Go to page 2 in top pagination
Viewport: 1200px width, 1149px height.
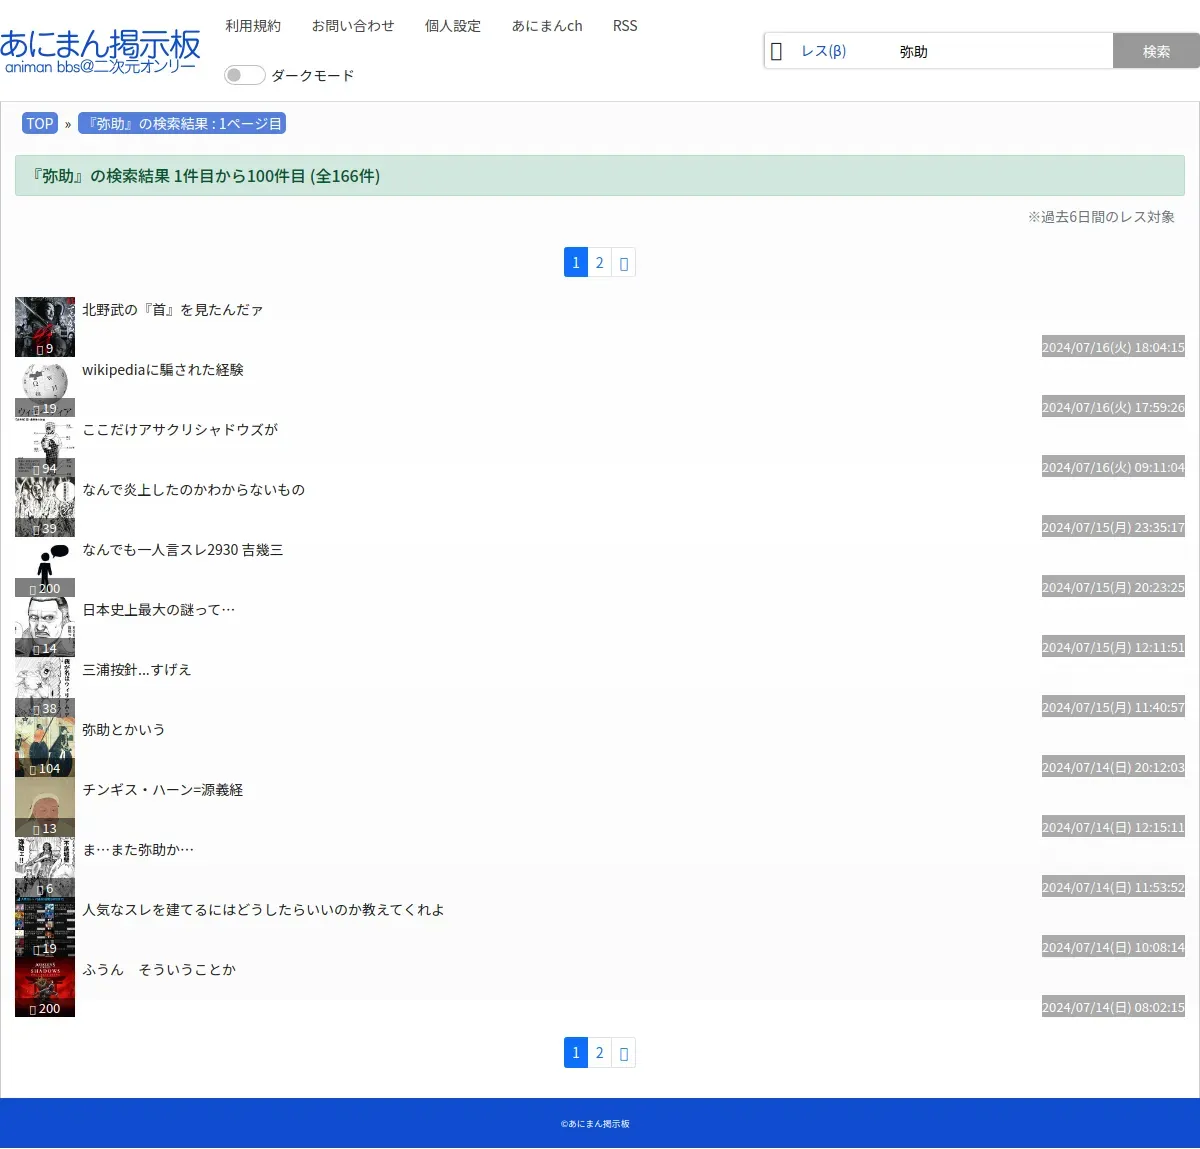click(600, 262)
